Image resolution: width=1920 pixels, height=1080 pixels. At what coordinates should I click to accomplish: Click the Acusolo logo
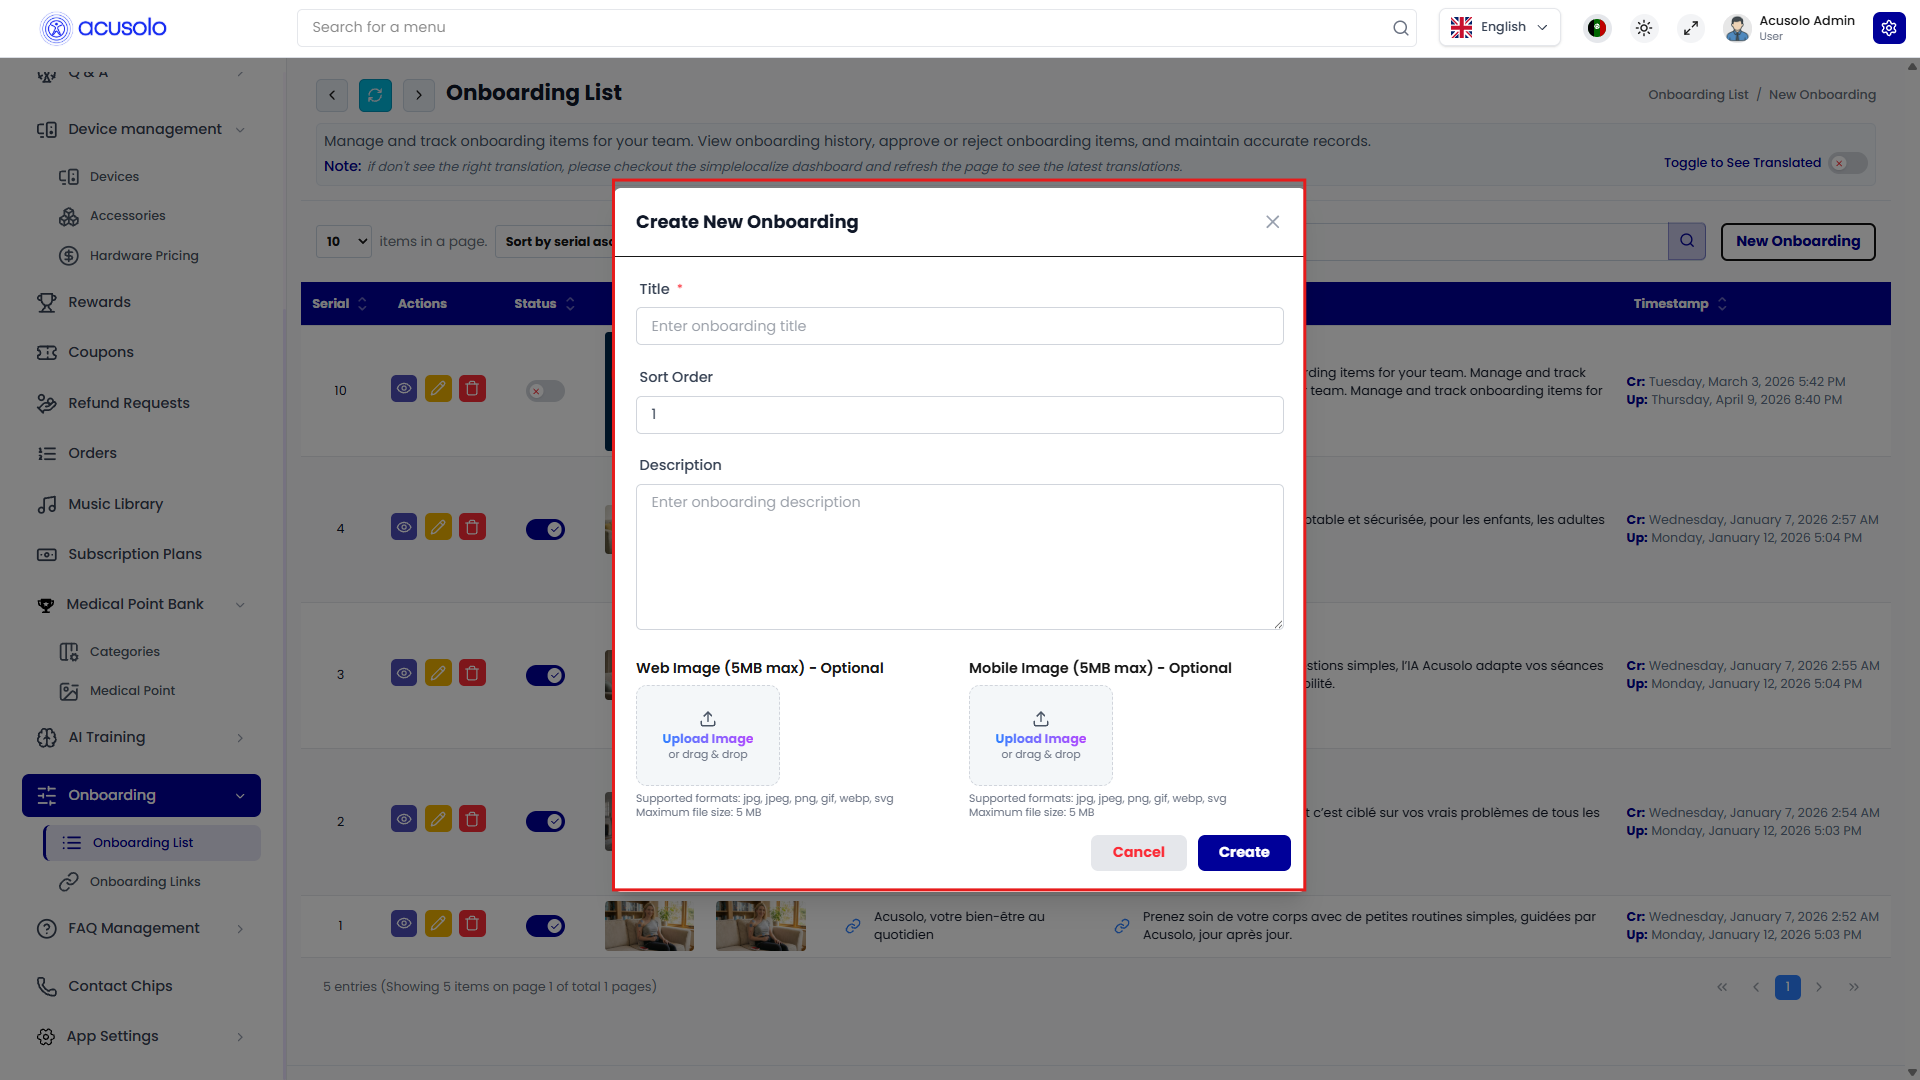pos(103,28)
